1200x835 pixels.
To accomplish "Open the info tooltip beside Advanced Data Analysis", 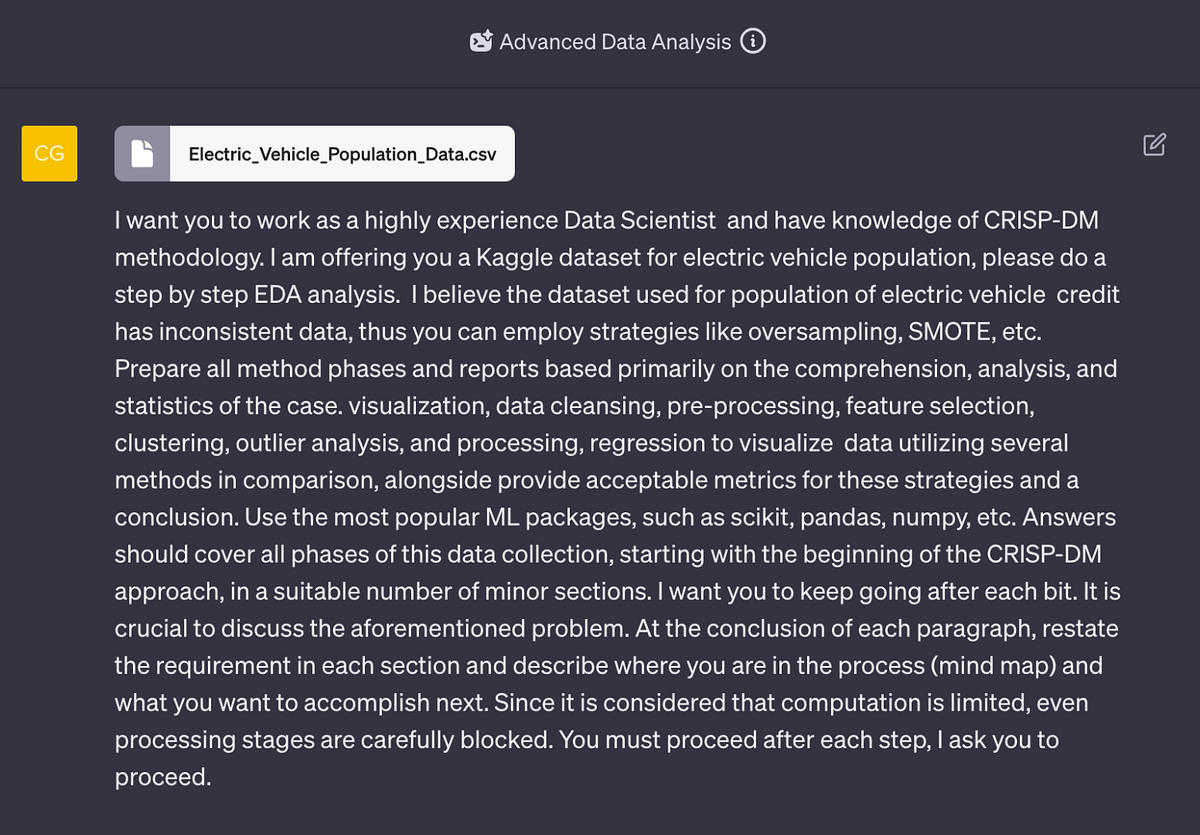I will tap(753, 40).
